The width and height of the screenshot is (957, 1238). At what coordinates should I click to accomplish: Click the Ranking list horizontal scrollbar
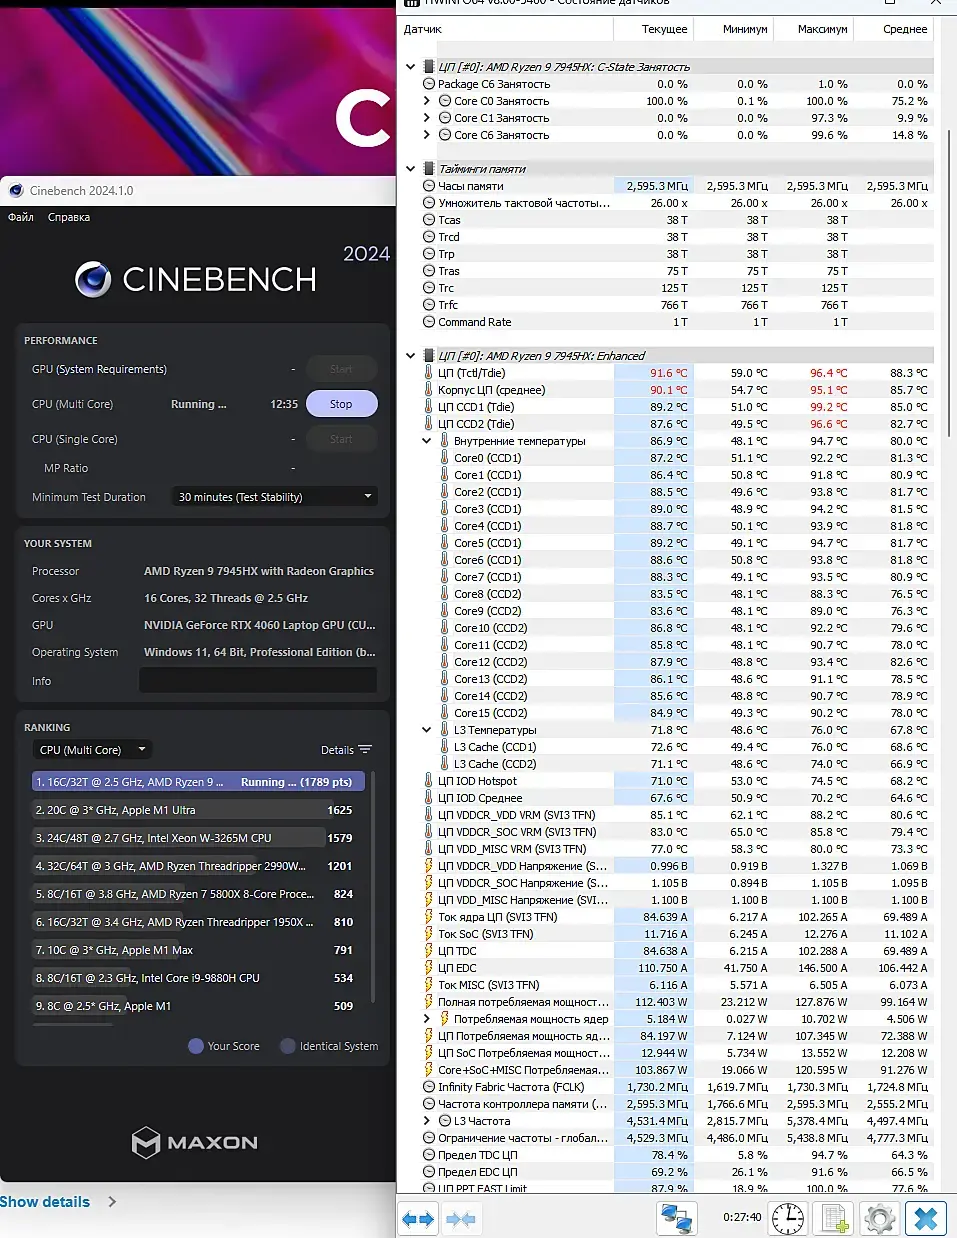coord(74,1025)
